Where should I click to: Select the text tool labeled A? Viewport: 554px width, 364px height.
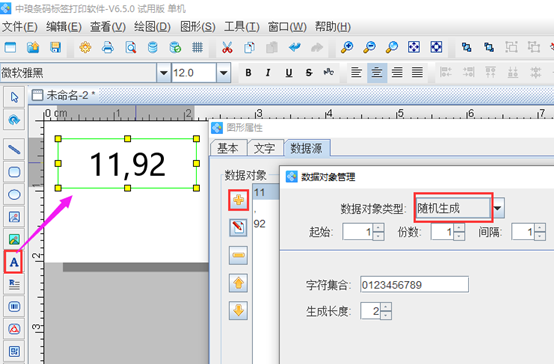point(14,262)
